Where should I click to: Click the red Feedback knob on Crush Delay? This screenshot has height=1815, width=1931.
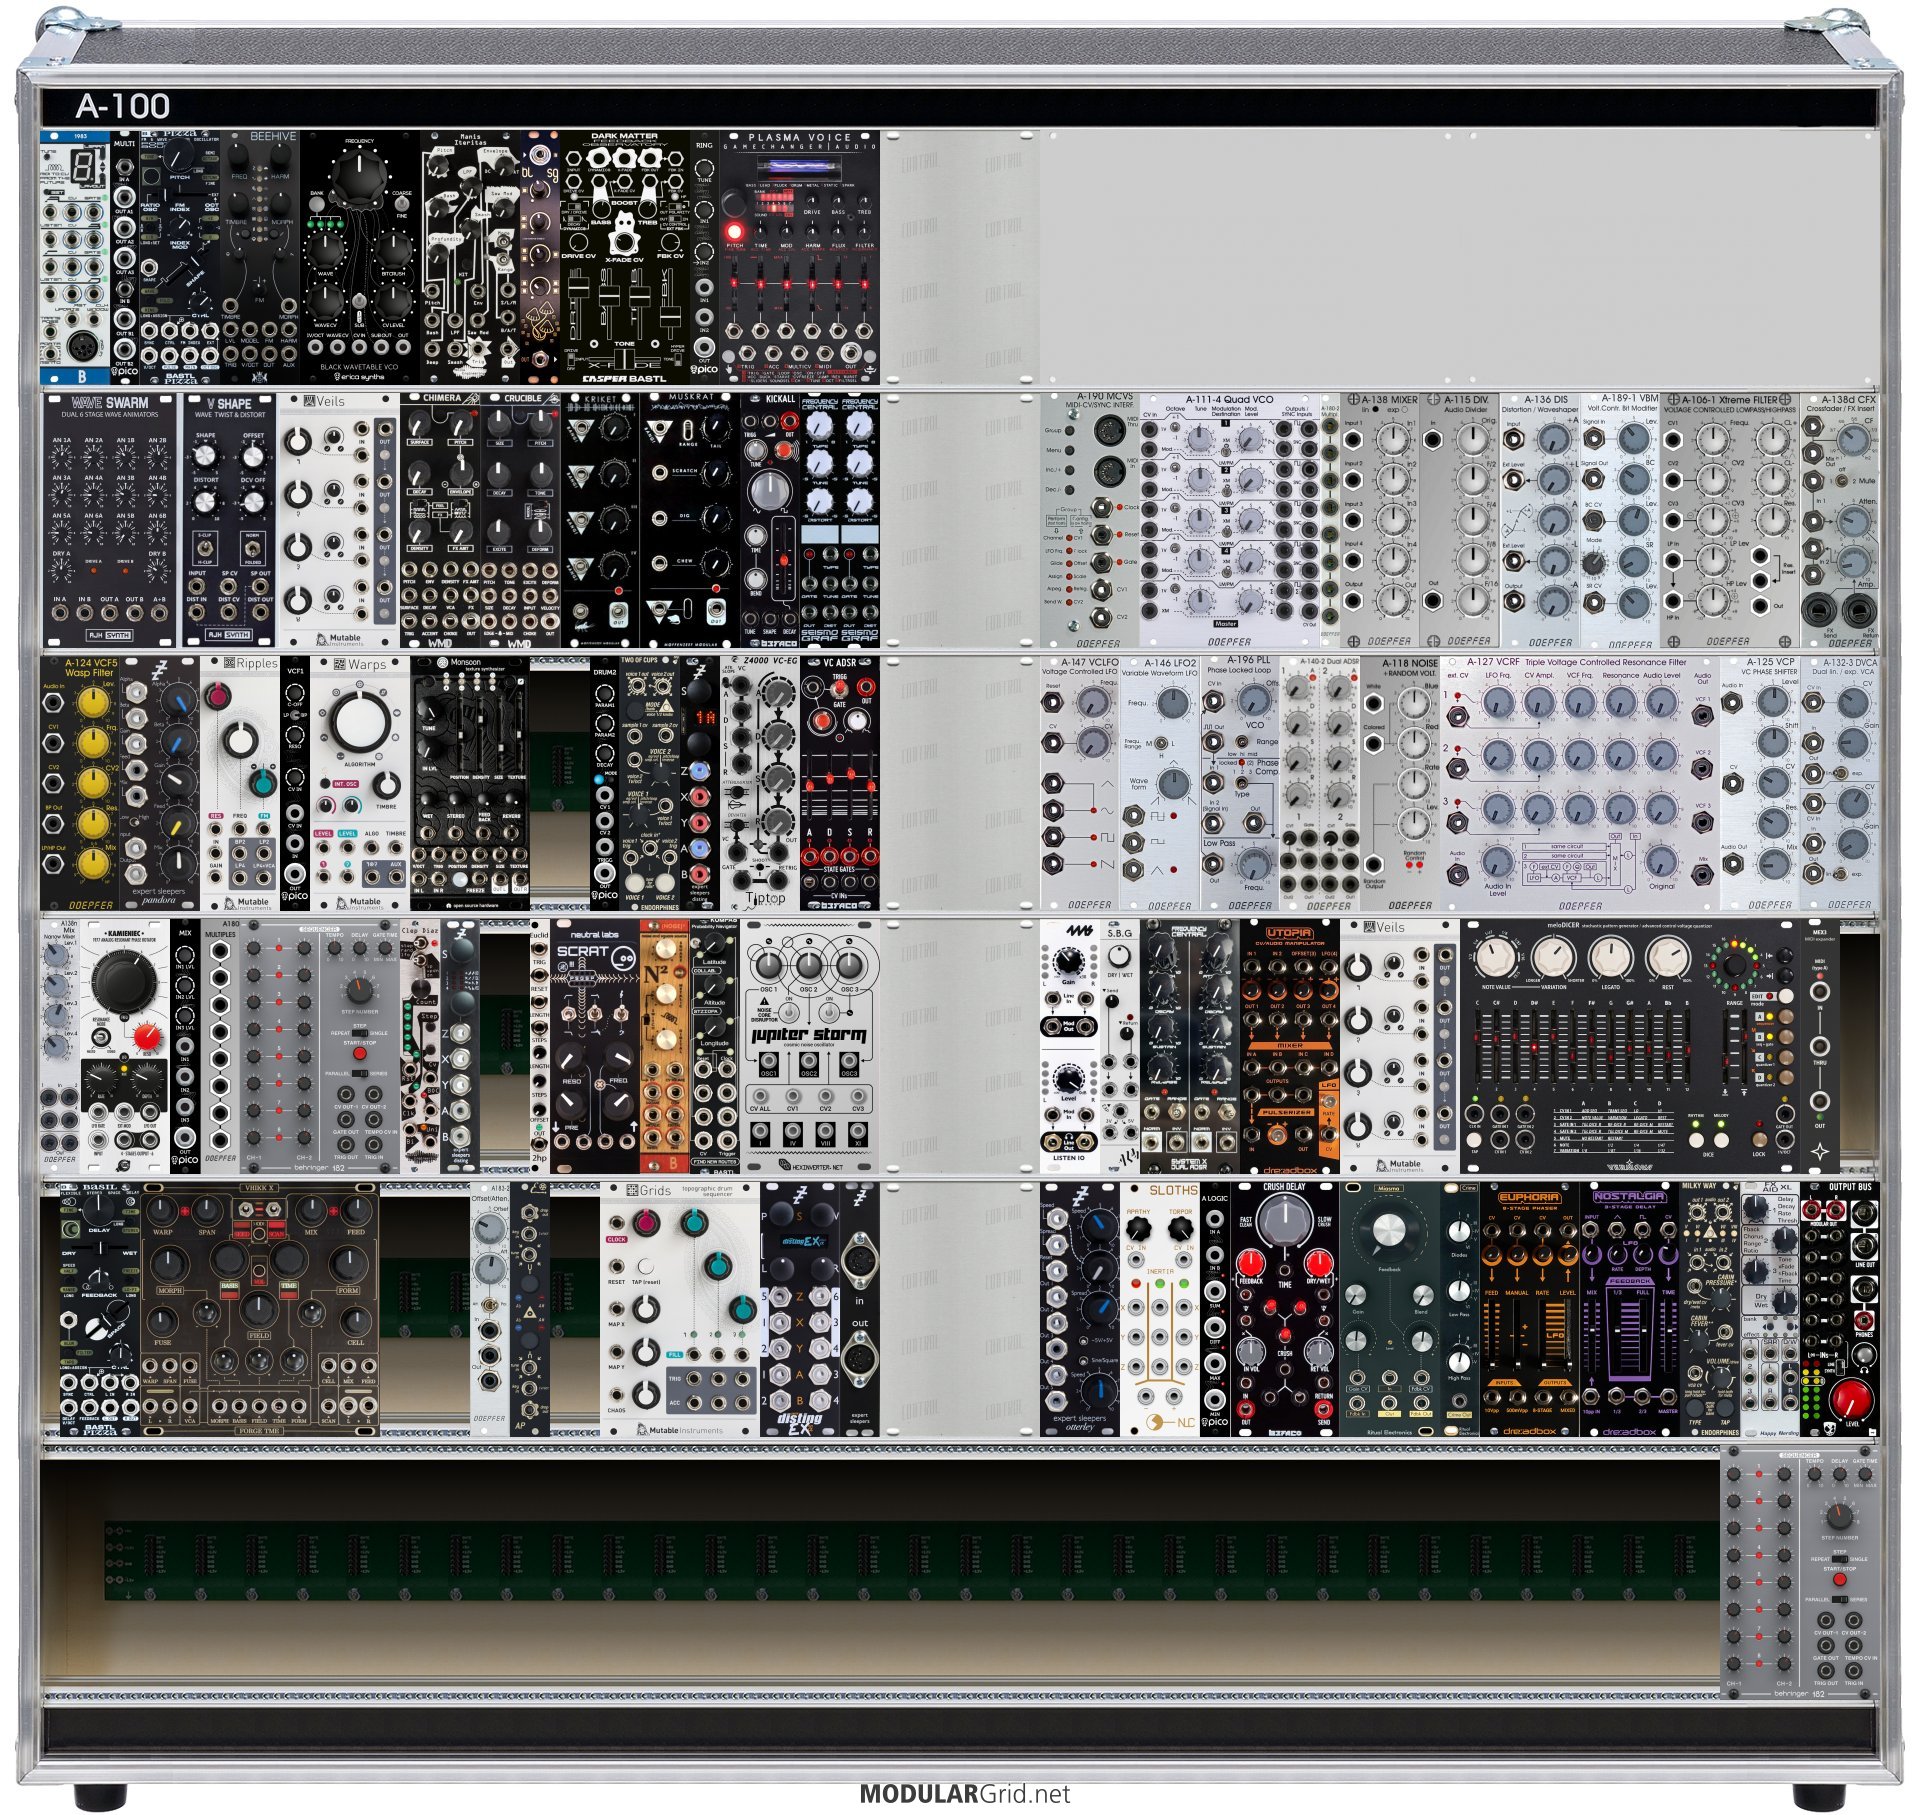[x=1251, y=1264]
